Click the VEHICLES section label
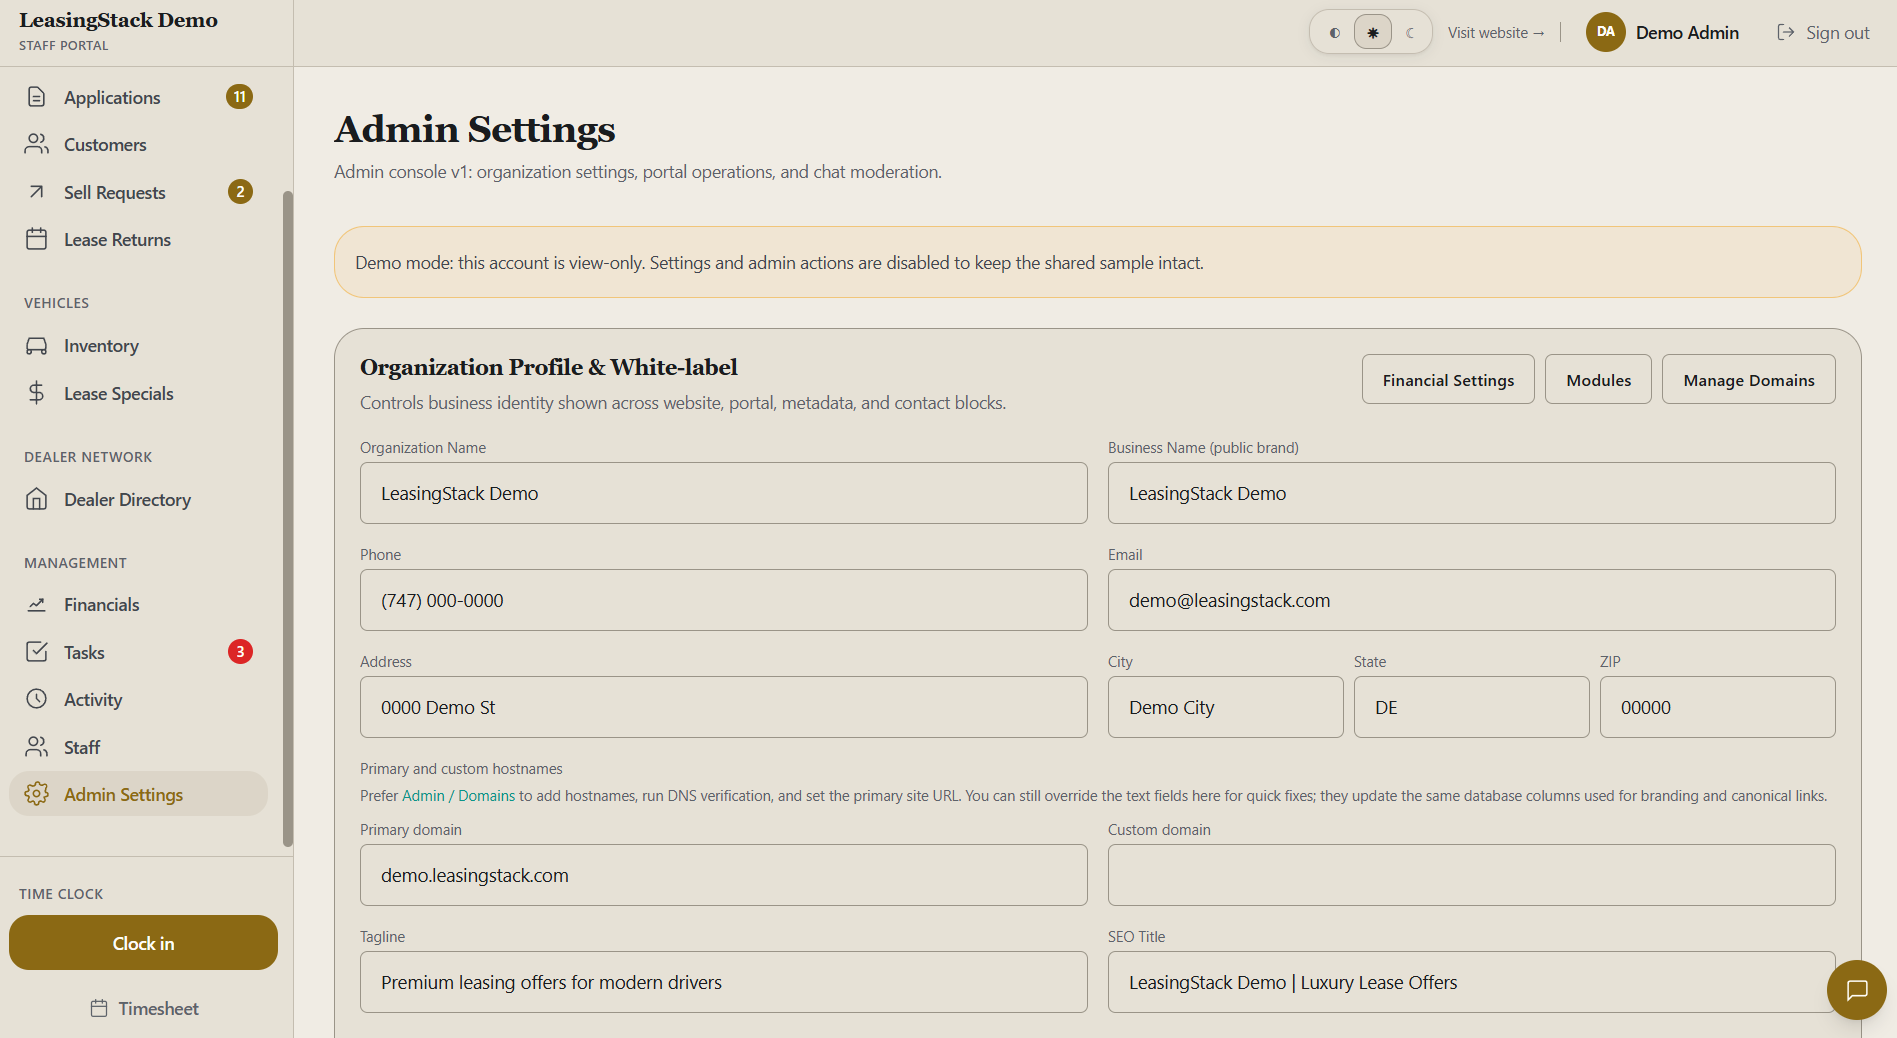This screenshot has width=1897, height=1038. [57, 303]
